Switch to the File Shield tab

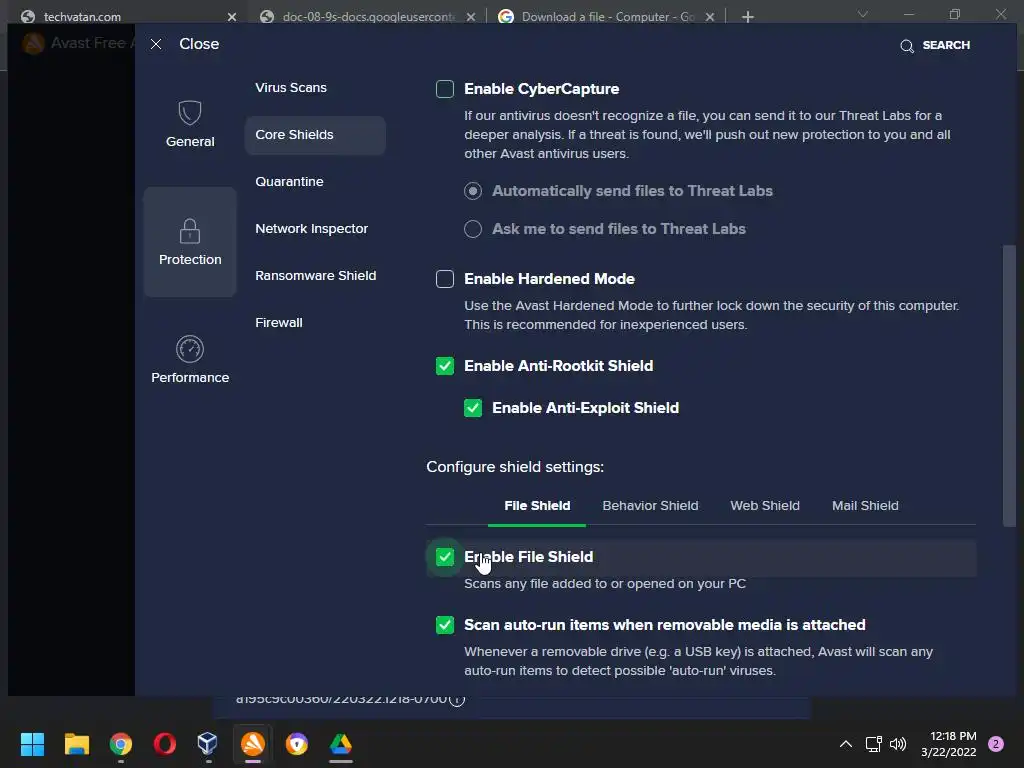[x=537, y=505]
